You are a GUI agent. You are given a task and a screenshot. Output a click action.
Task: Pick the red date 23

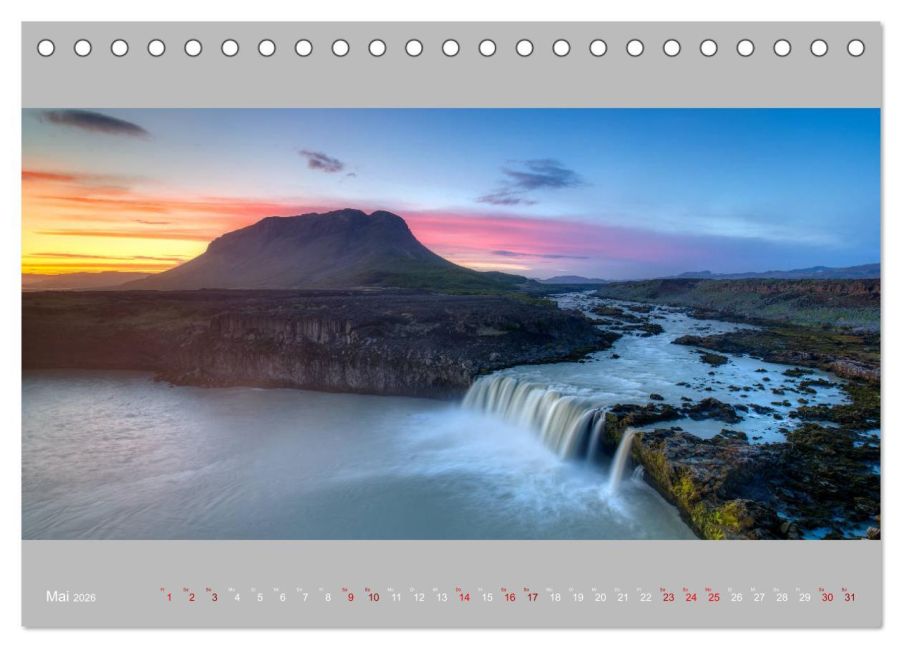pos(668,597)
